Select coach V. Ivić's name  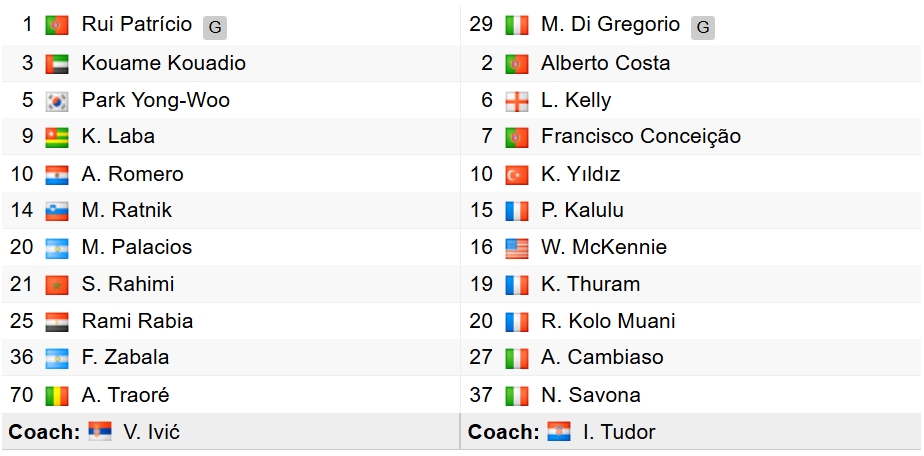pyautogui.click(x=151, y=432)
